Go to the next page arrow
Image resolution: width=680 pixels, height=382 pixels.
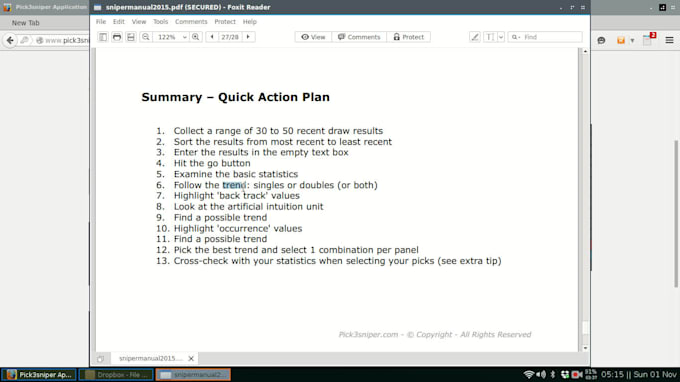248,37
